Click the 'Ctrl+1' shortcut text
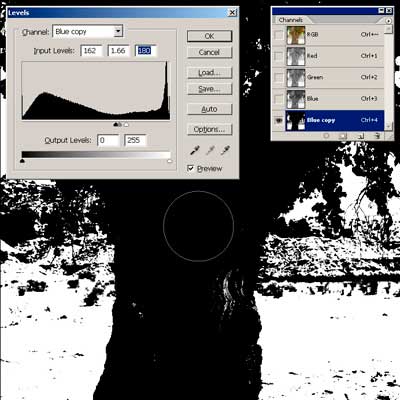 tap(369, 56)
